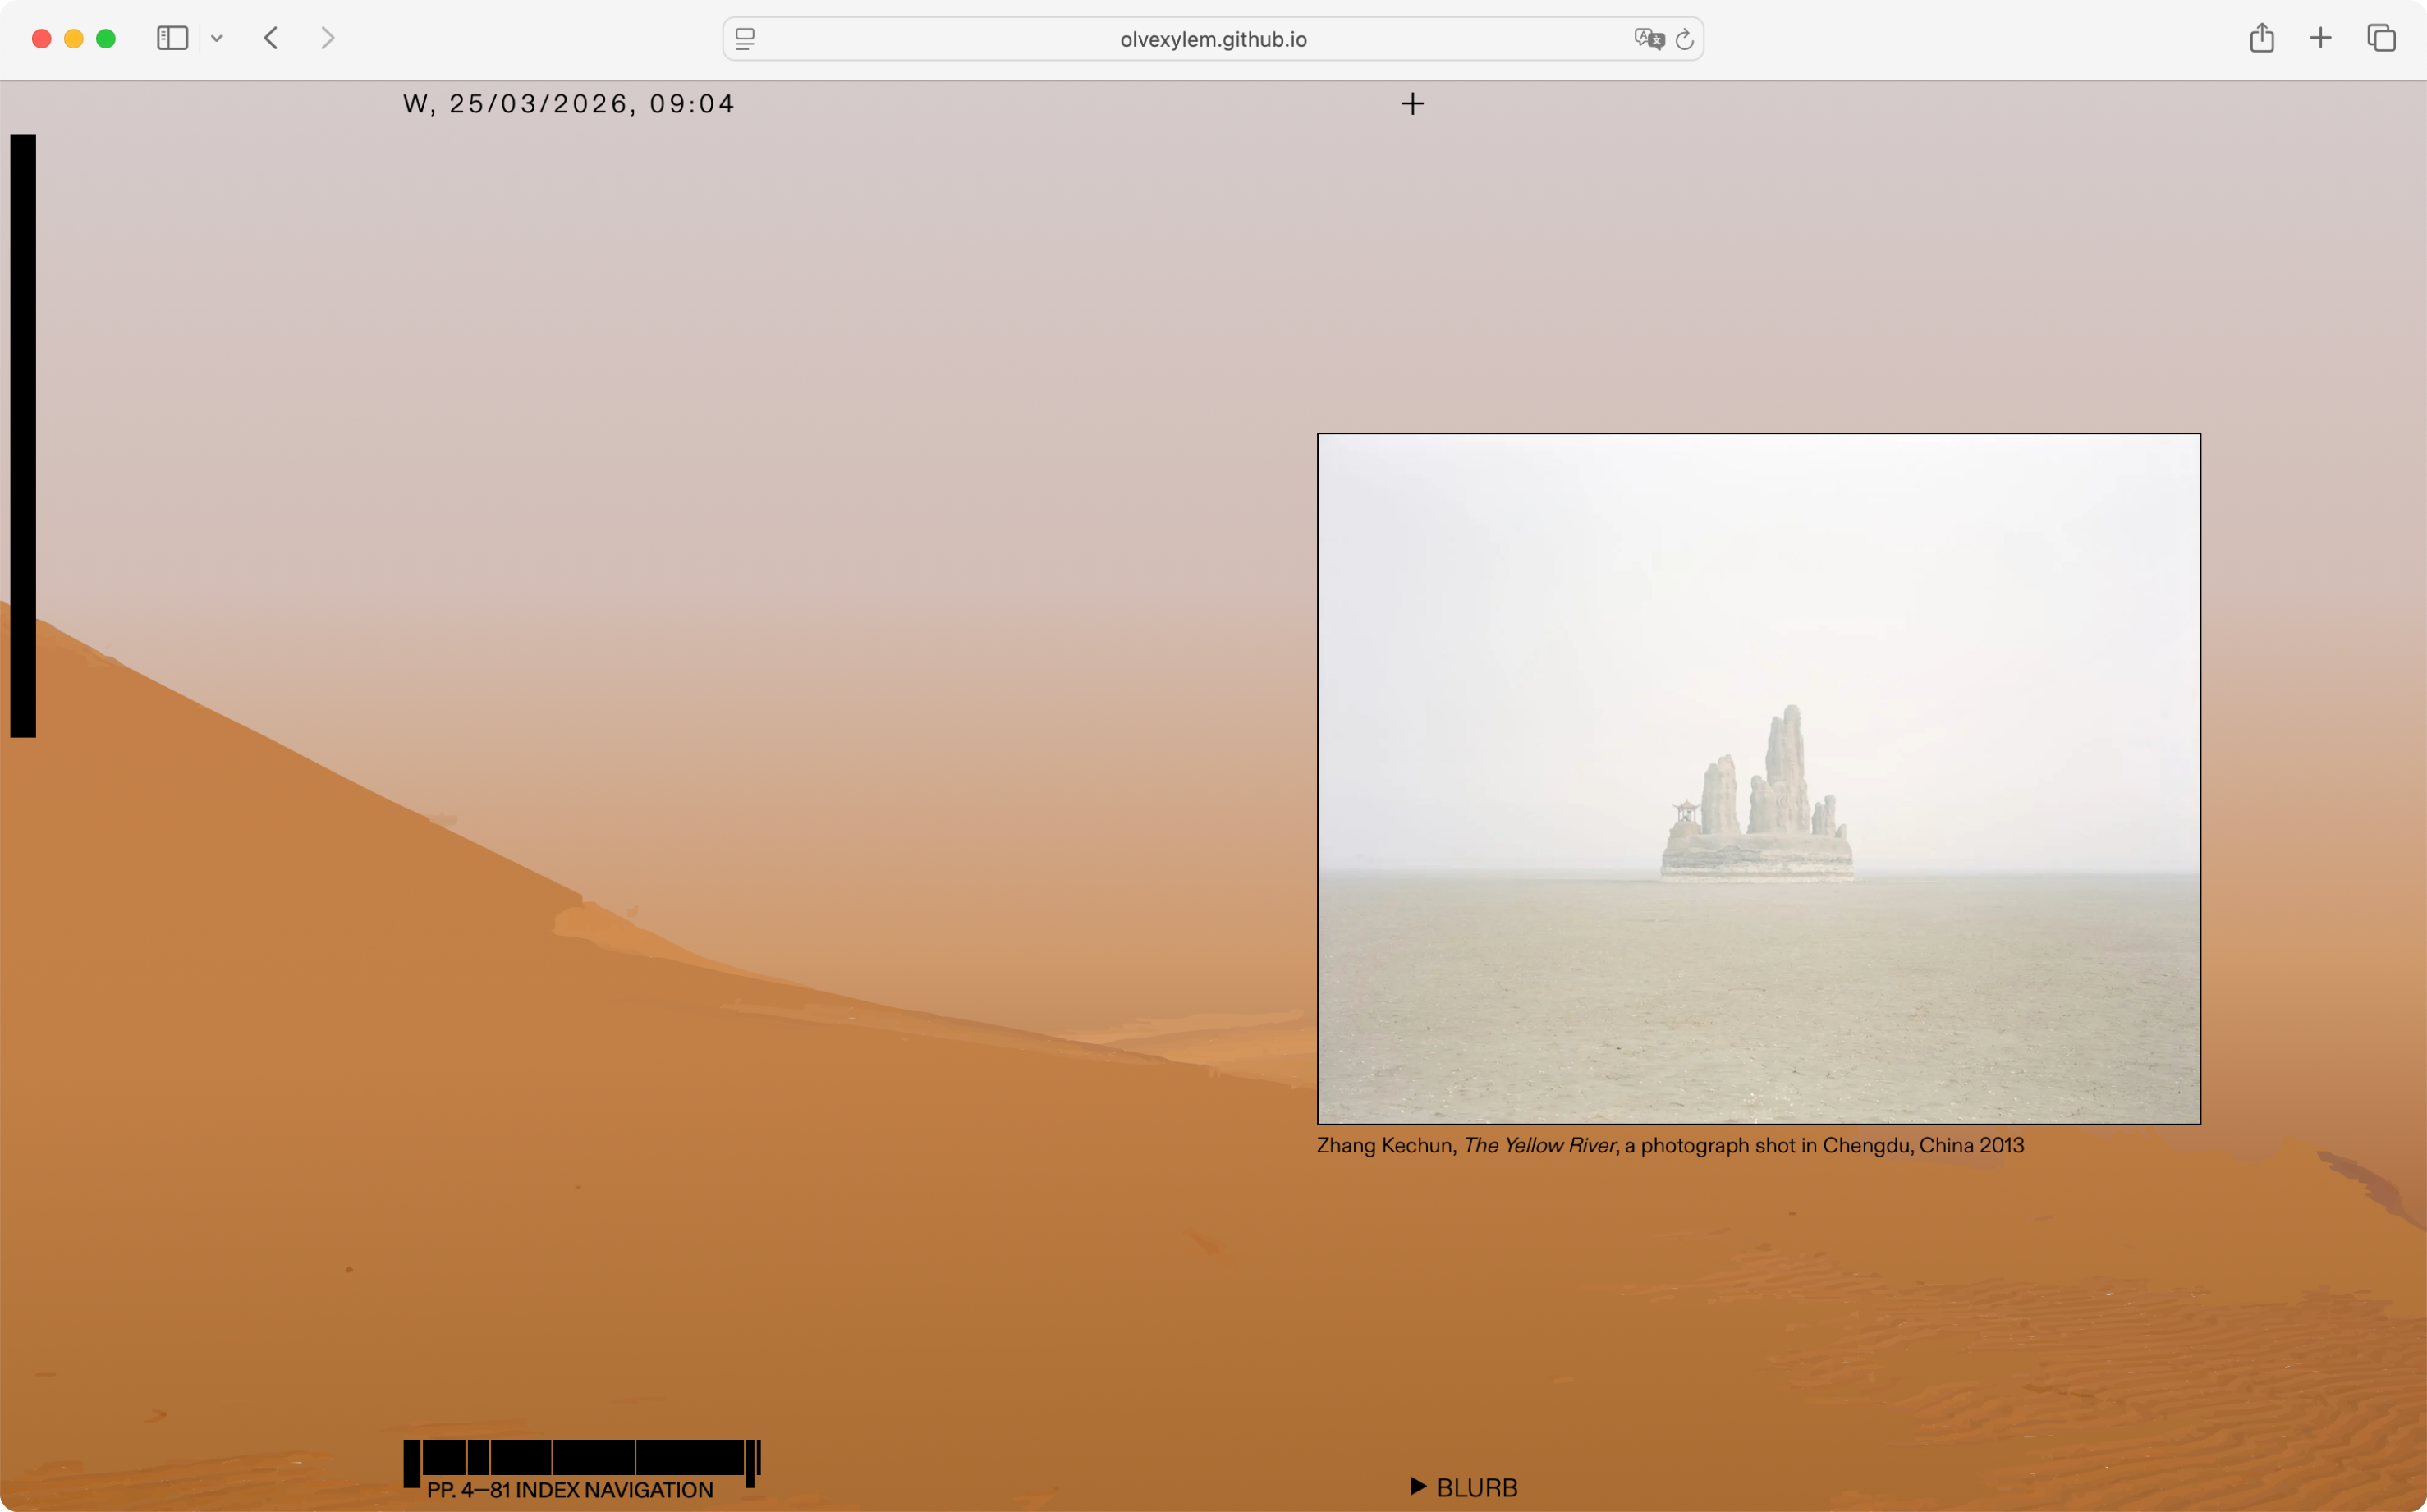Screen dimensions: 2427x1512
Task: Click the Zhang Kechun photo caption
Action: tap(1670, 1145)
